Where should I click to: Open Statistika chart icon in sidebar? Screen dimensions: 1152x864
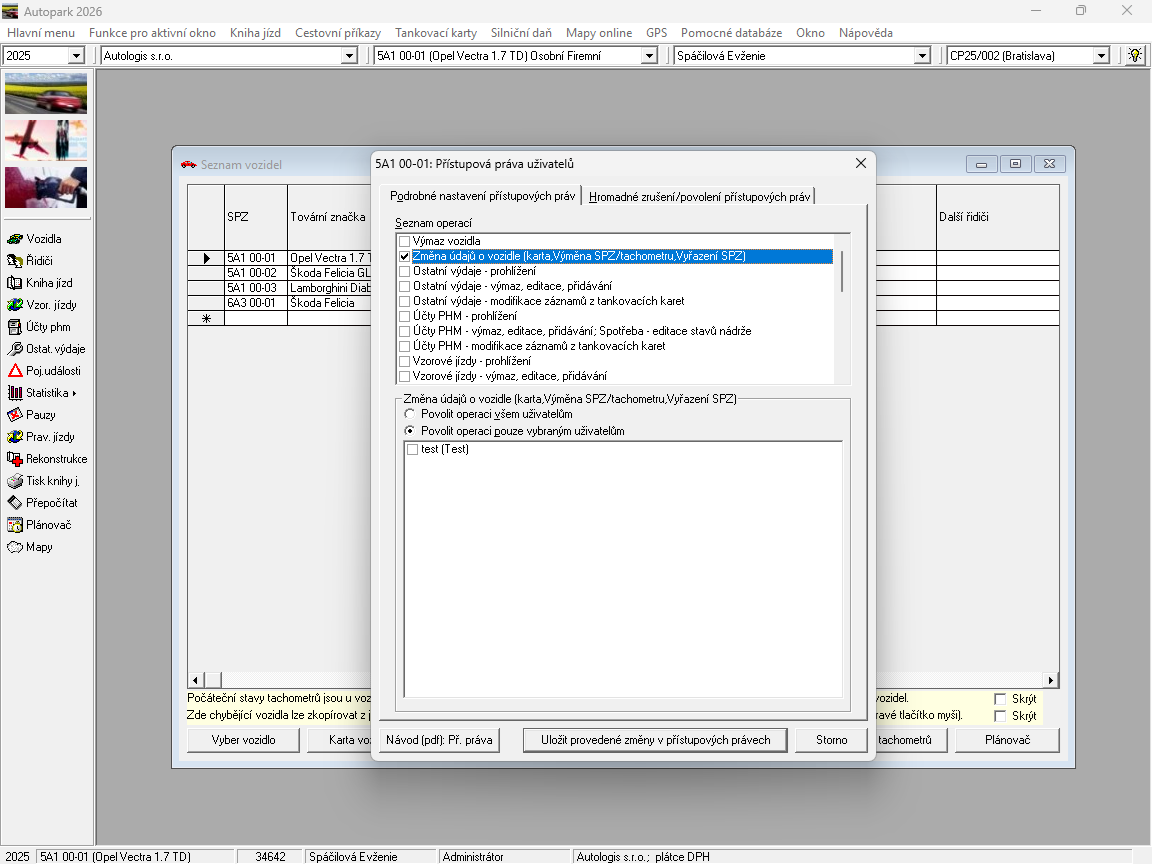(15, 393)
